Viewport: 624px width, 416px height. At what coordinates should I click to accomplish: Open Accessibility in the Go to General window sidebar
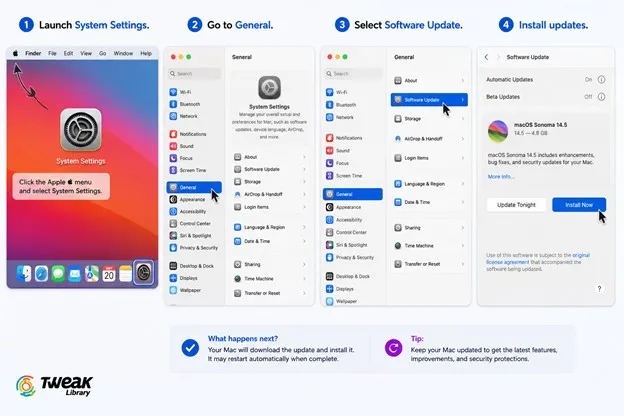tap(194, 211)
